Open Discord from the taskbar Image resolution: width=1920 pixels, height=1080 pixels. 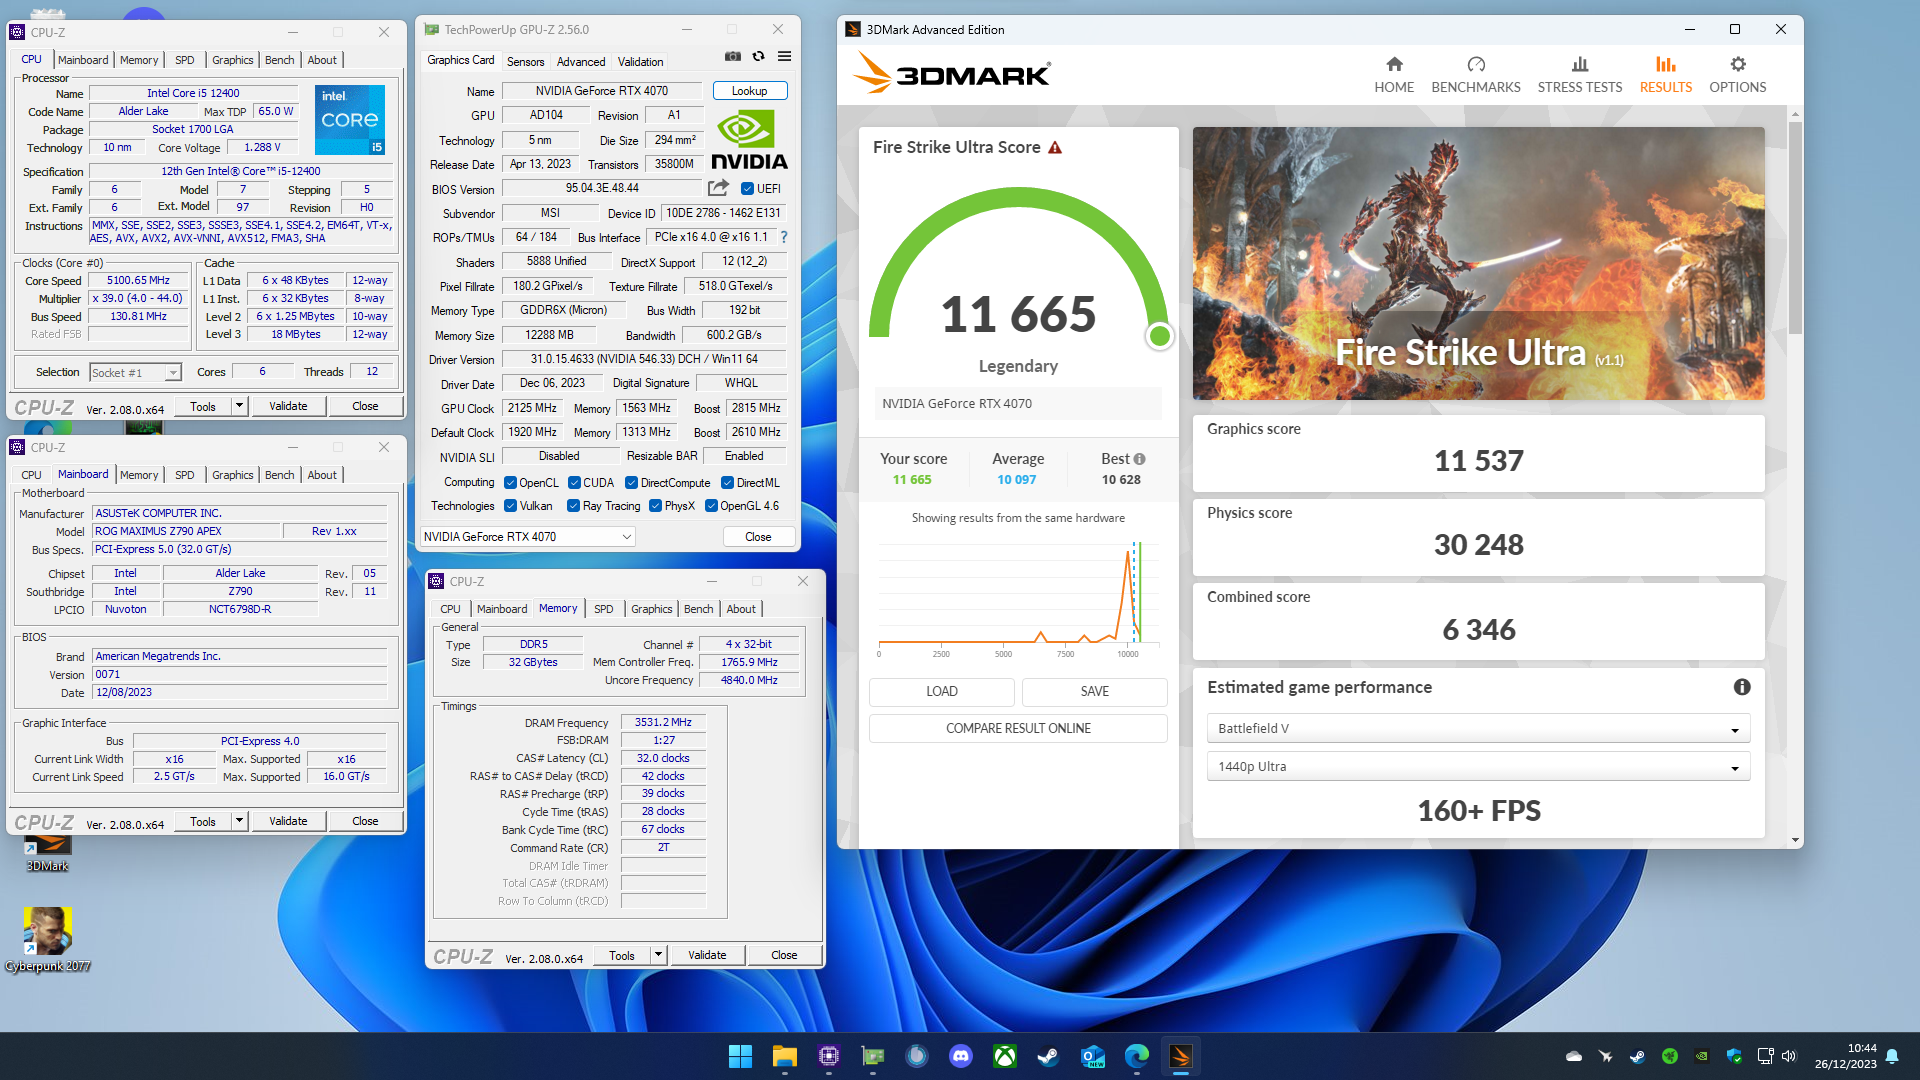[961, 1056]
